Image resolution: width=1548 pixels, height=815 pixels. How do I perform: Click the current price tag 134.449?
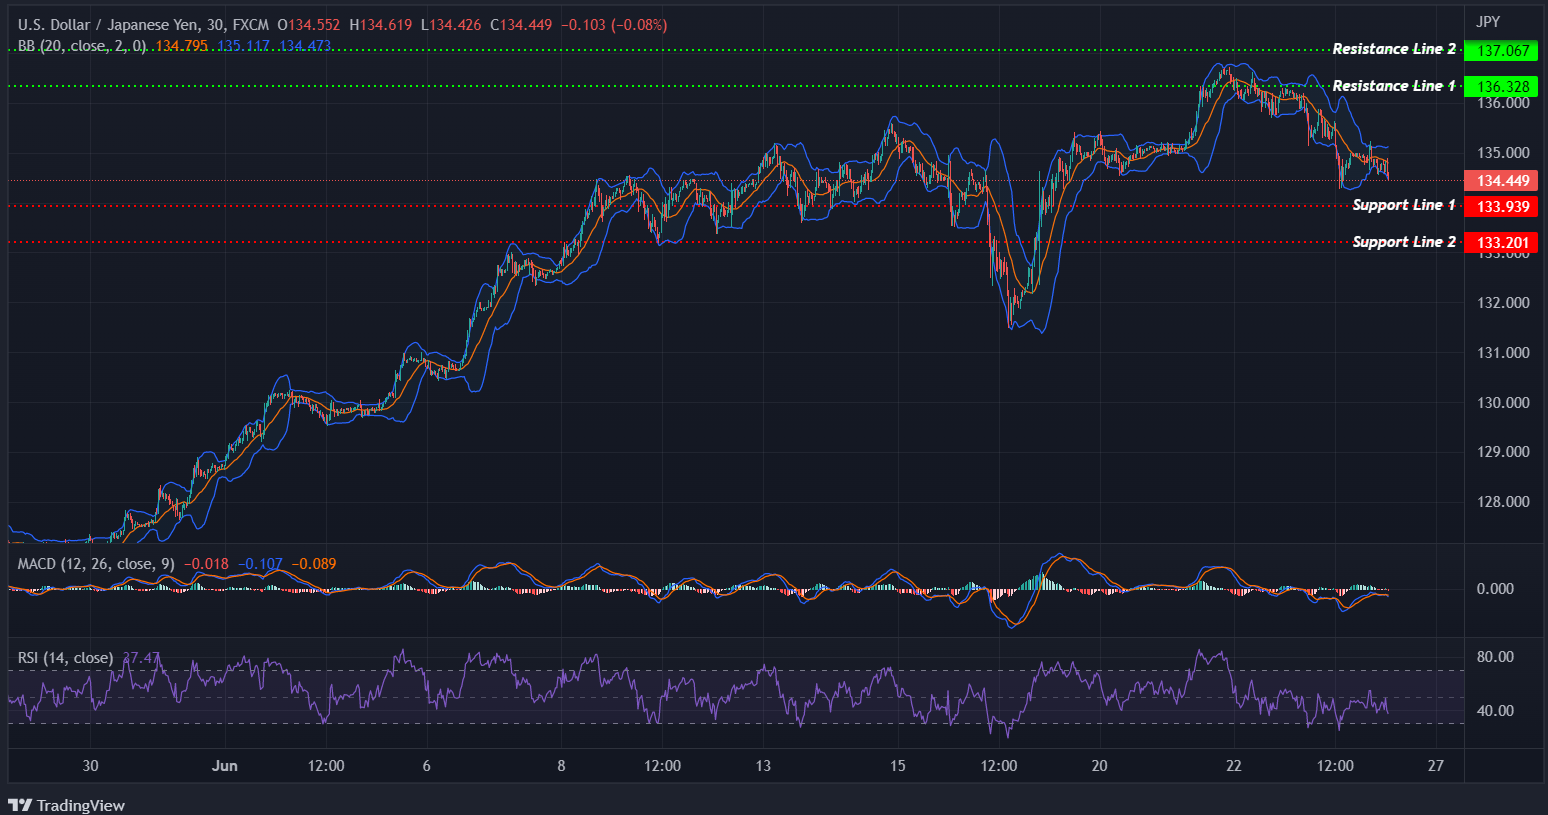tap(1501, 180)
